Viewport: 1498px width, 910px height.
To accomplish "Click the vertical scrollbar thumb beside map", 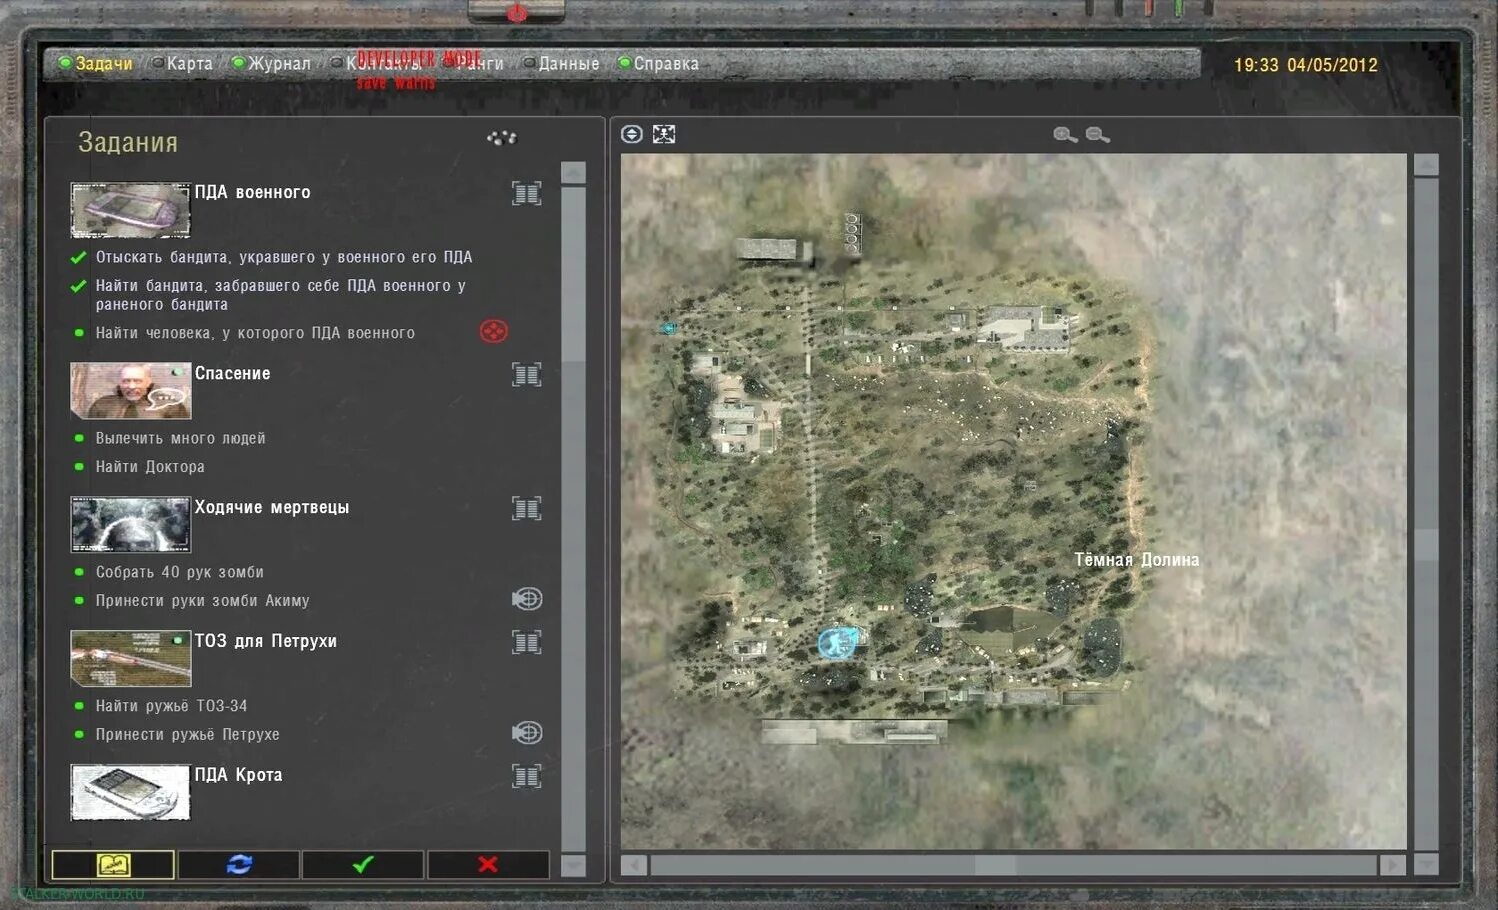I will (1427, 545).
